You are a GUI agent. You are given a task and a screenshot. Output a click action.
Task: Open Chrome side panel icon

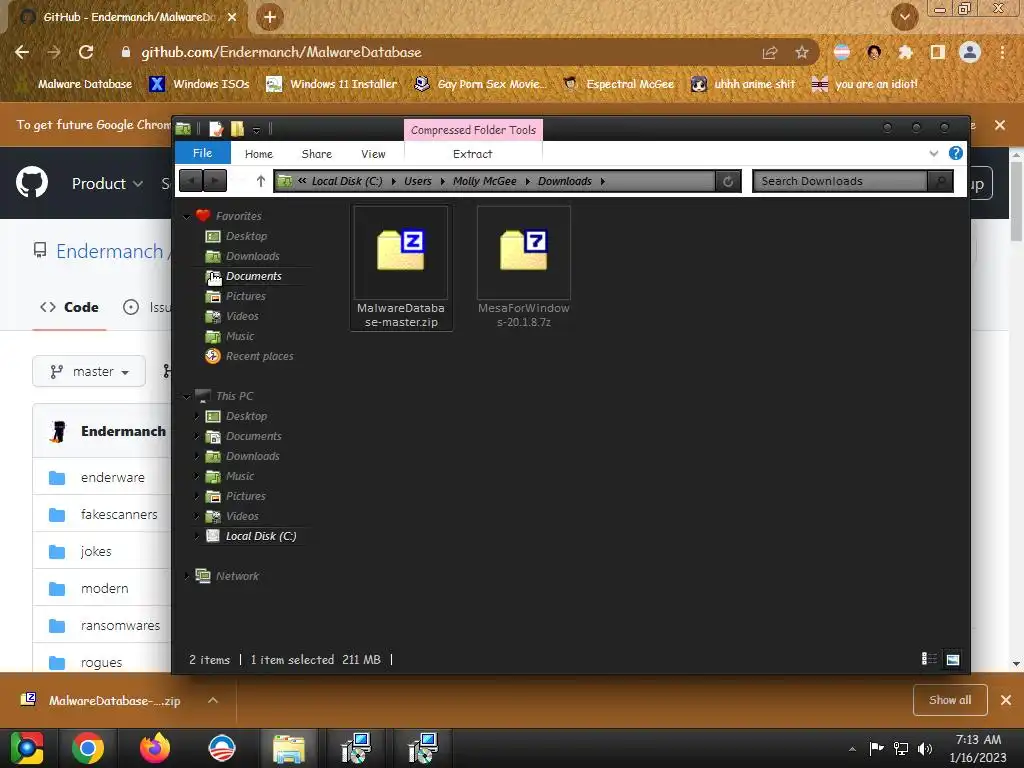[937, 52]
